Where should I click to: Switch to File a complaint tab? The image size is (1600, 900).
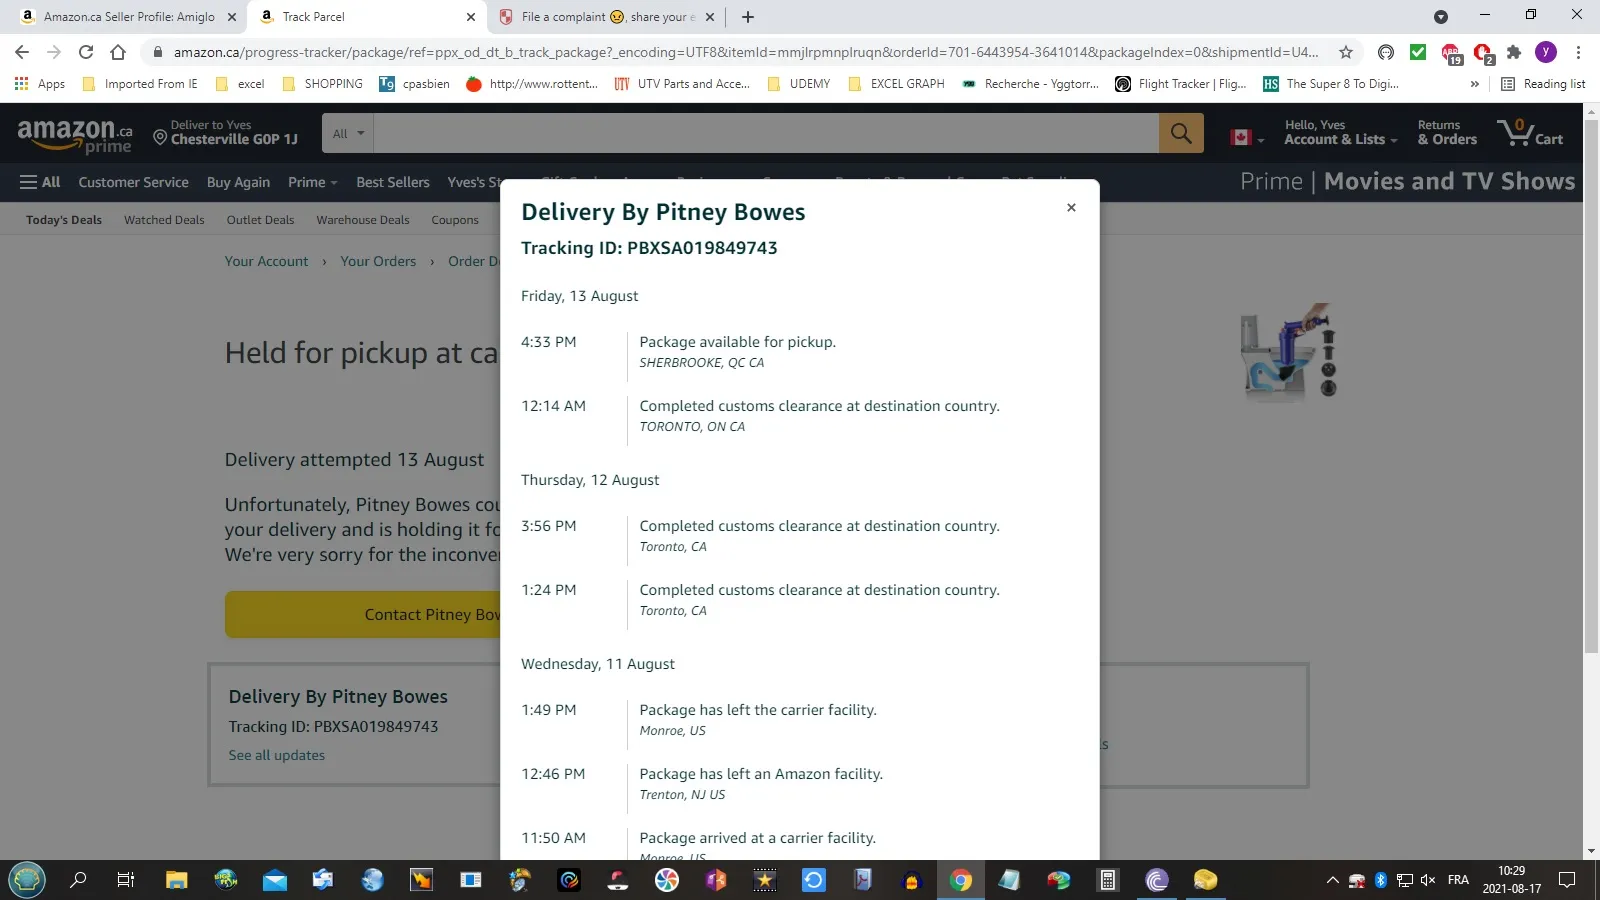point(608,17)
